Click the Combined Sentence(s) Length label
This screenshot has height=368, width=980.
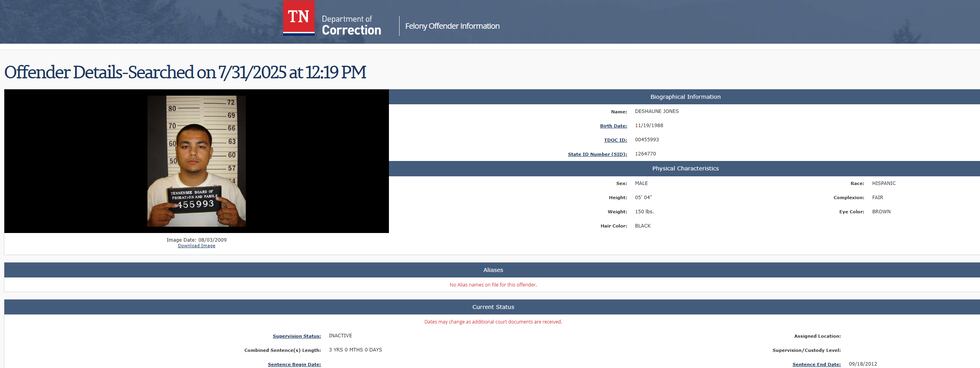click(282, 351)
